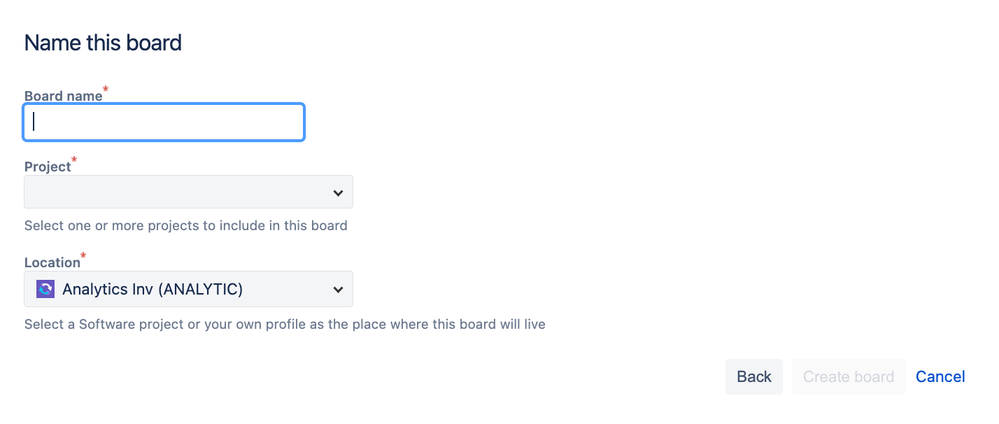Click the Location field chevron arrow

pos(338,289)
